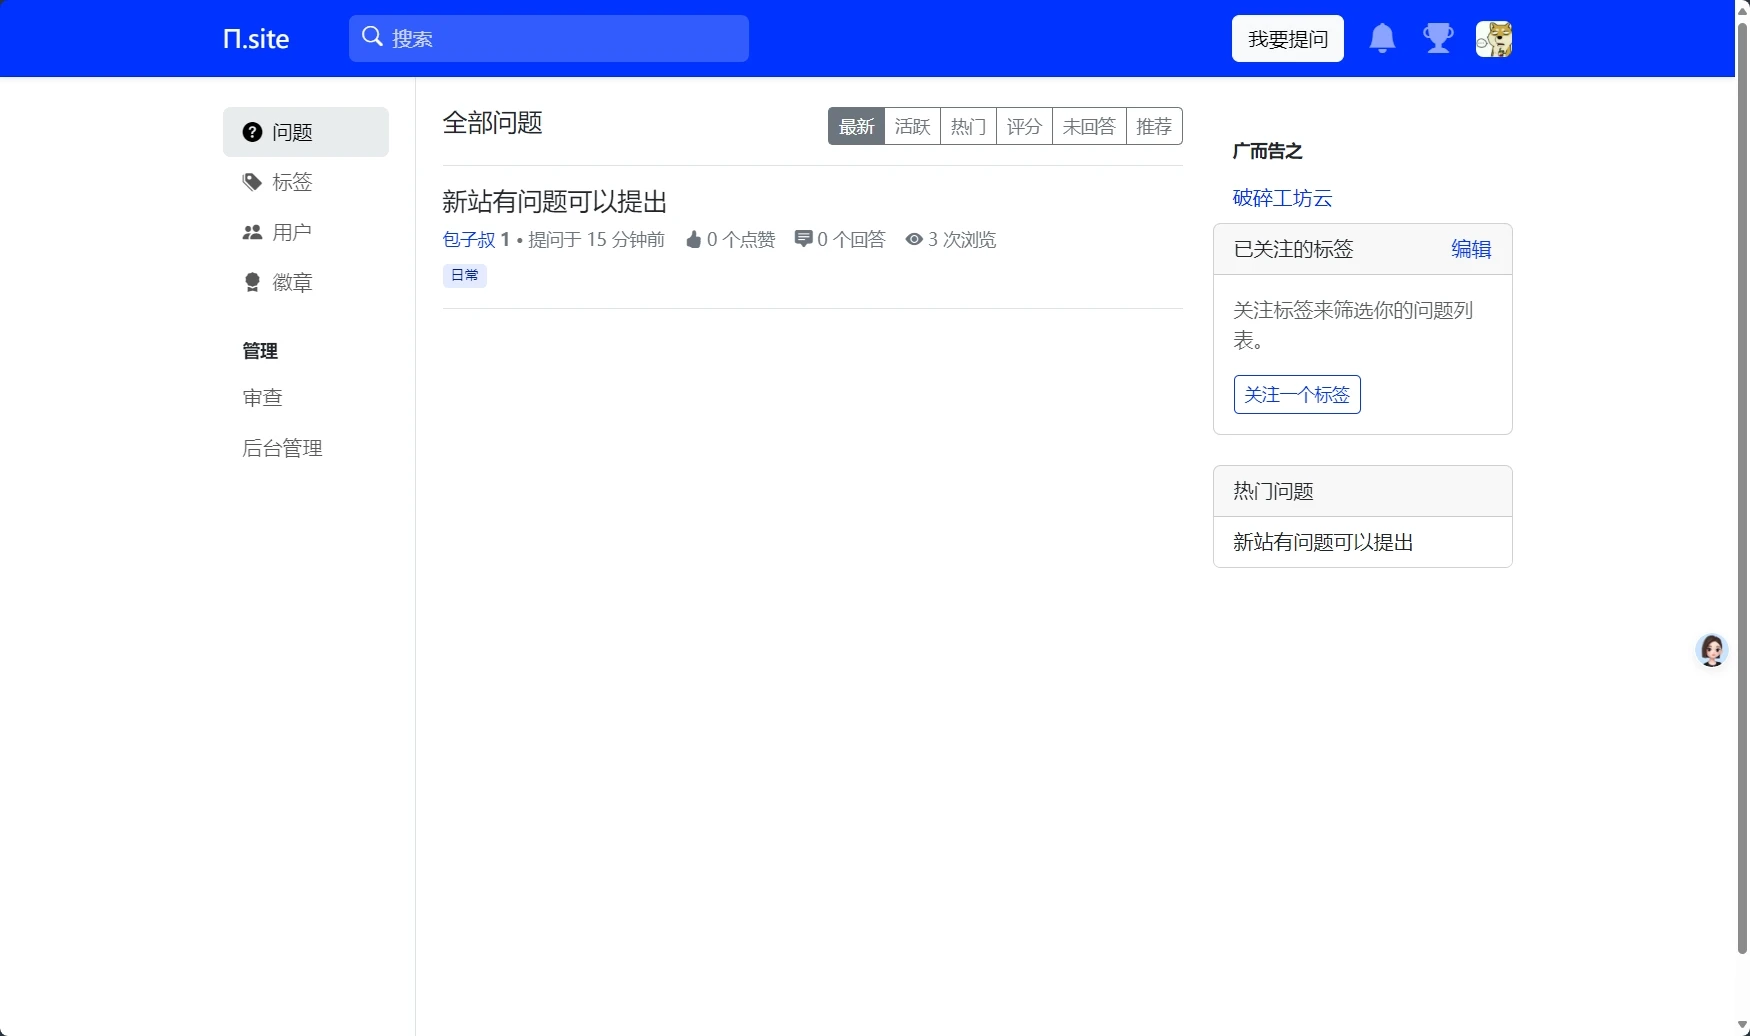
Task: Click the 日常 tag badge
Action: [464, 275]
